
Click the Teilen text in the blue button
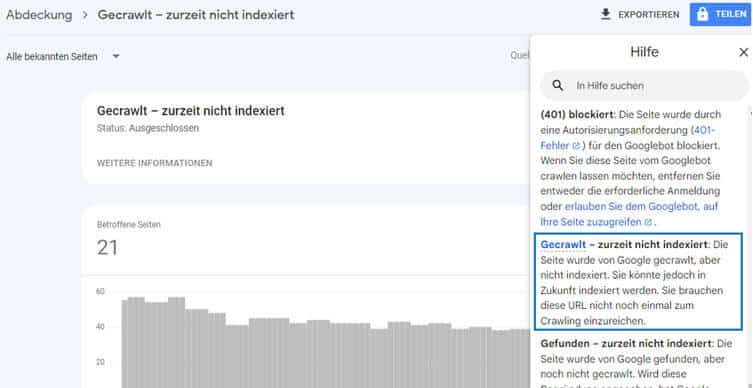tap(731, 14)
